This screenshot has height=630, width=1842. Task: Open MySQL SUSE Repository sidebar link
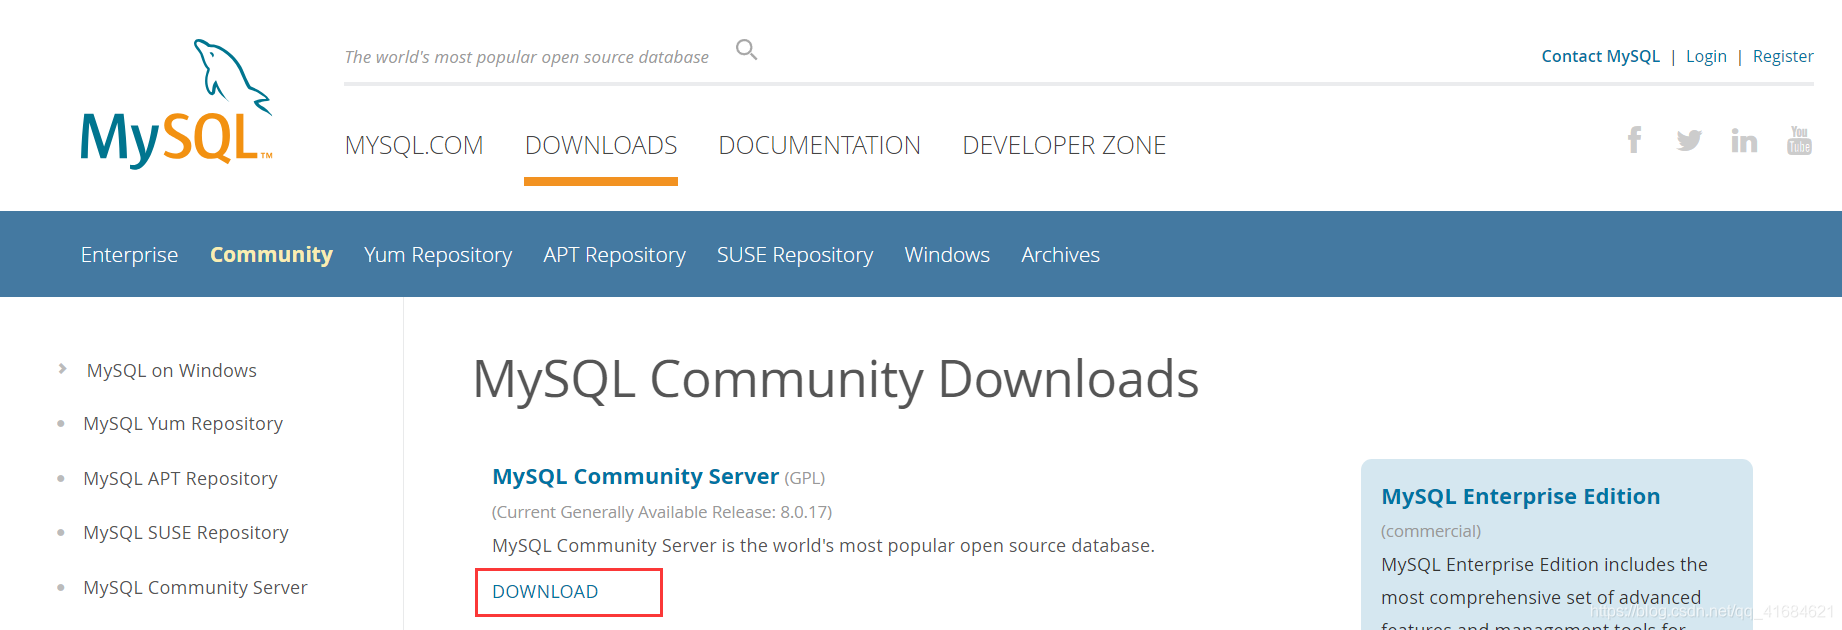(186, 533)
